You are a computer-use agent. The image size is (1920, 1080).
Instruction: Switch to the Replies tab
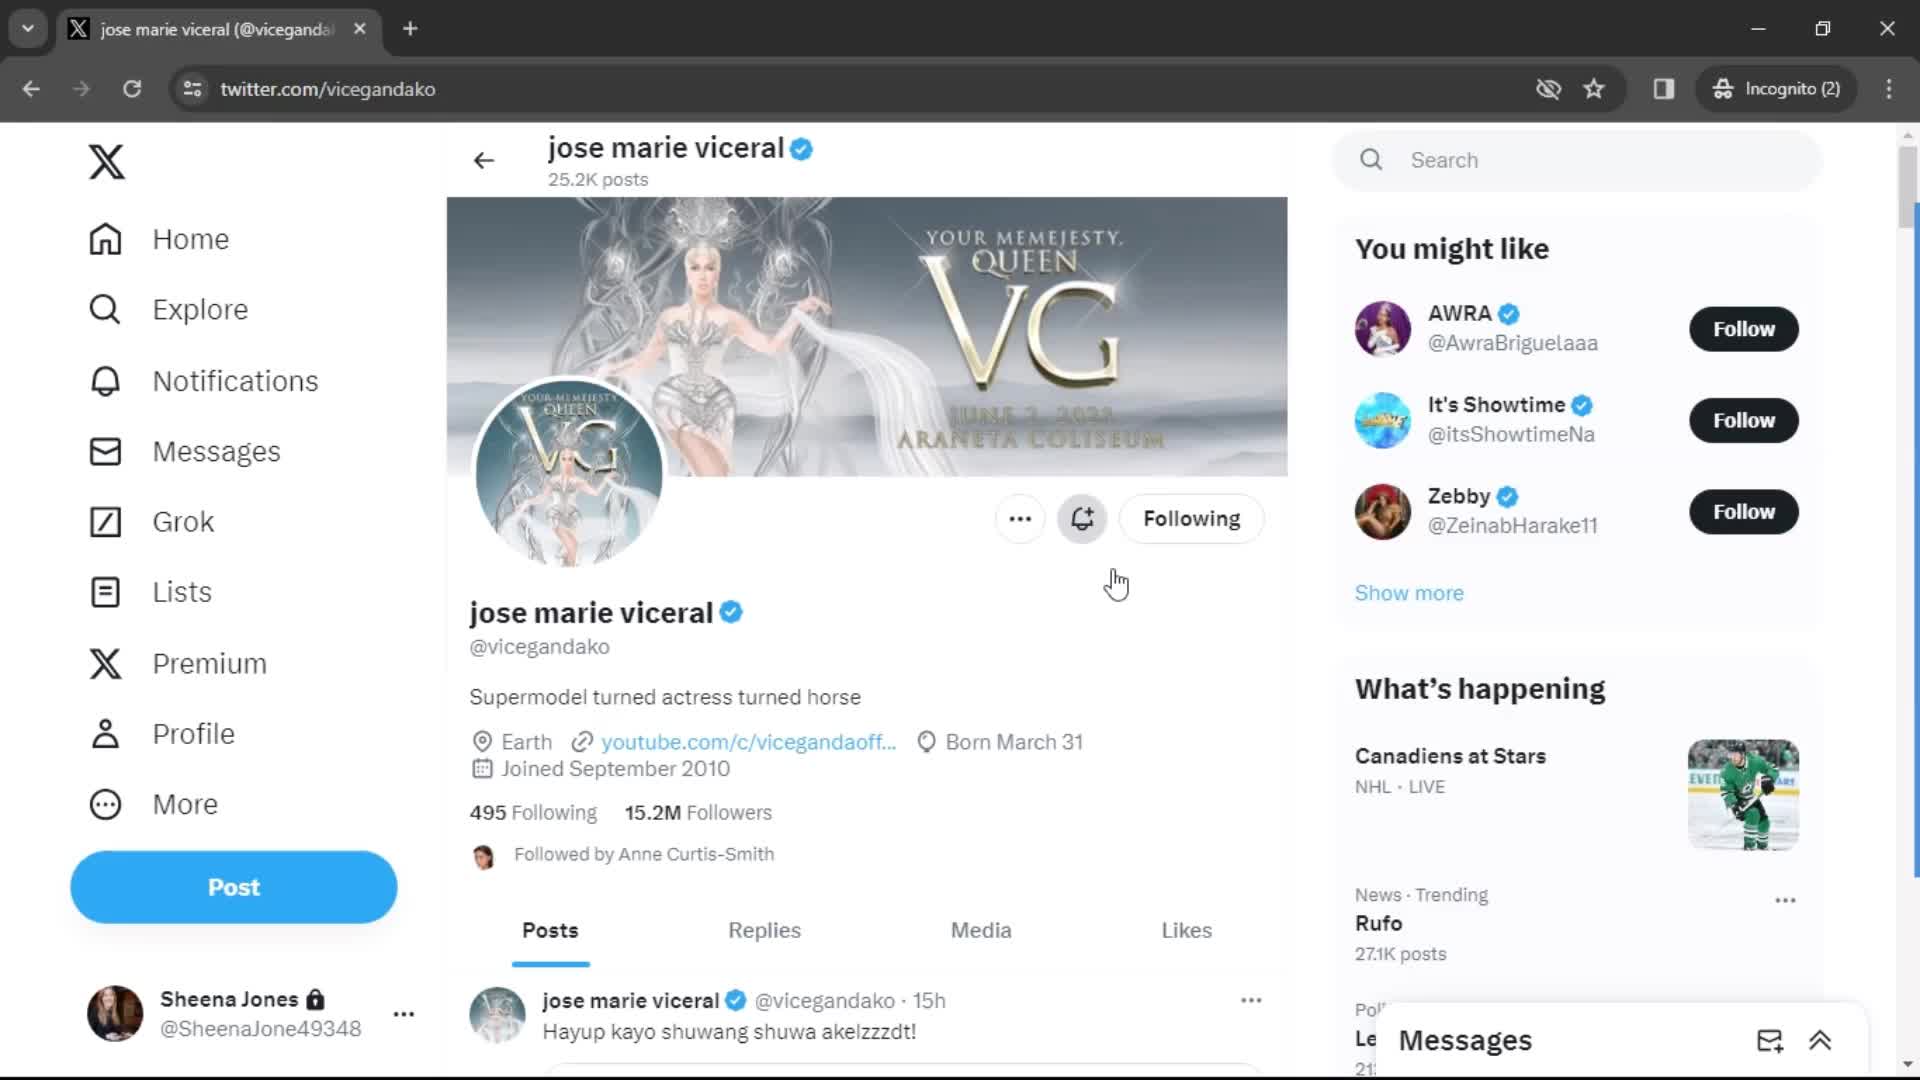(765, 930)
